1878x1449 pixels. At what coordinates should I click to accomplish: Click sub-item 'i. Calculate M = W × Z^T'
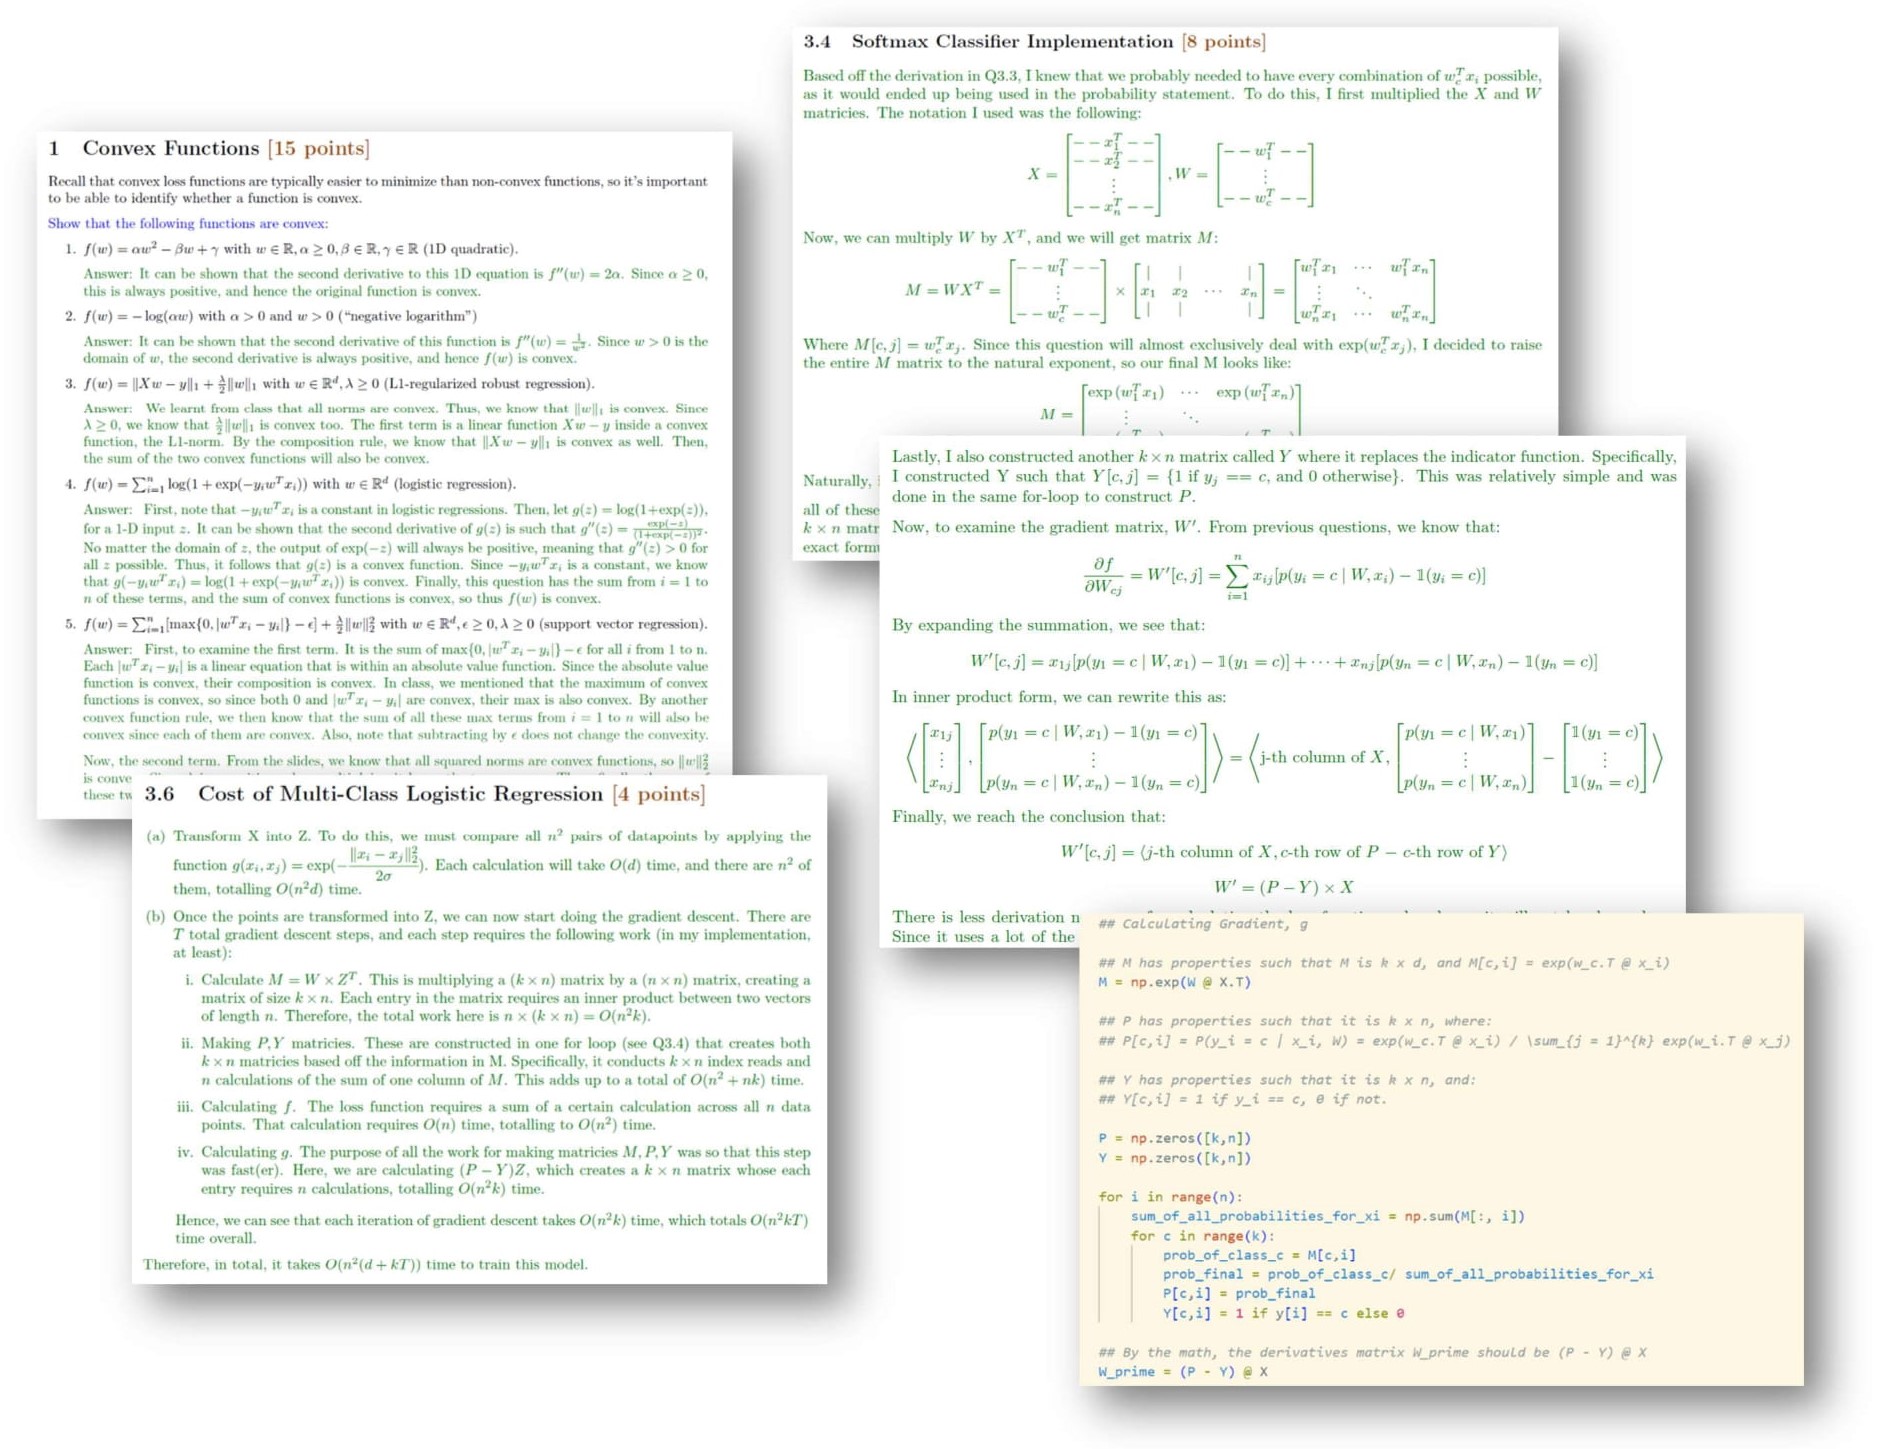click(x=497, y=997)
